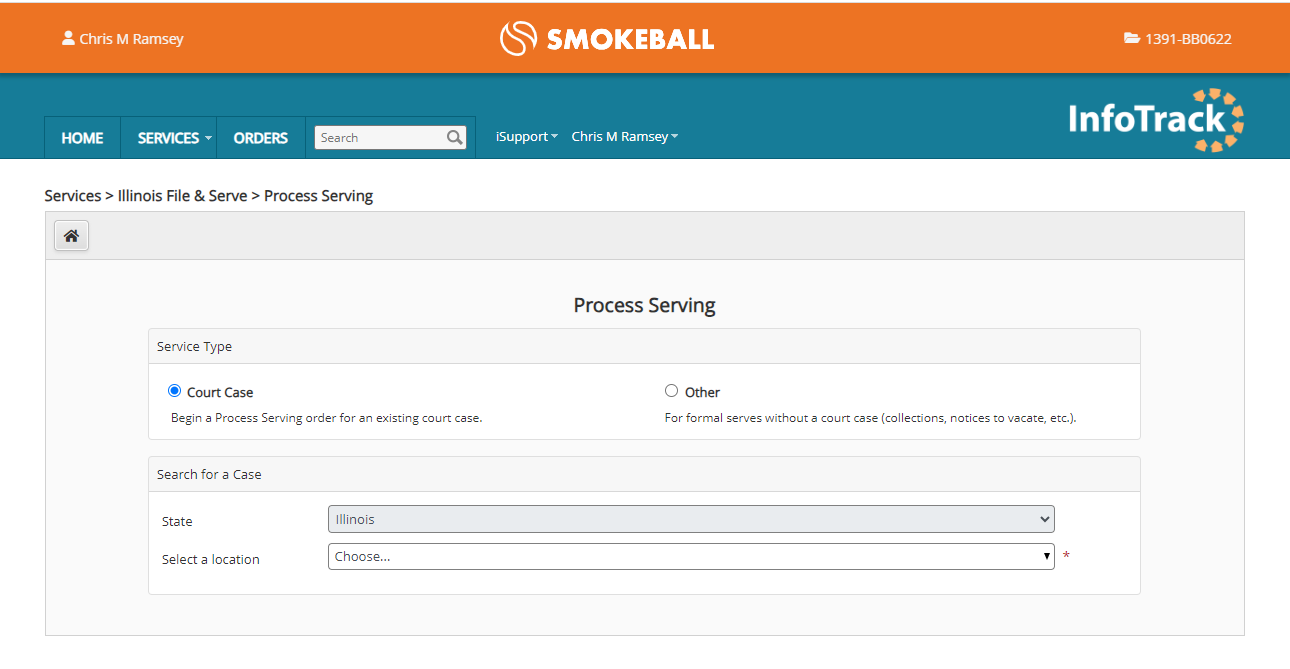Click the InfoTrack logo
Viewport: 1290px width, 669px height.
coord(1156,120)
